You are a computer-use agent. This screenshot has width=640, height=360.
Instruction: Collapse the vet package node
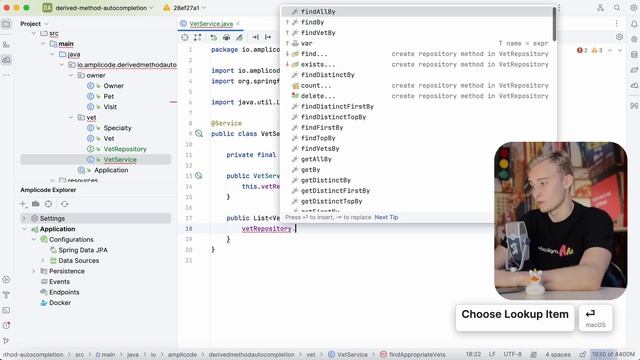click(x=71, y=118)
